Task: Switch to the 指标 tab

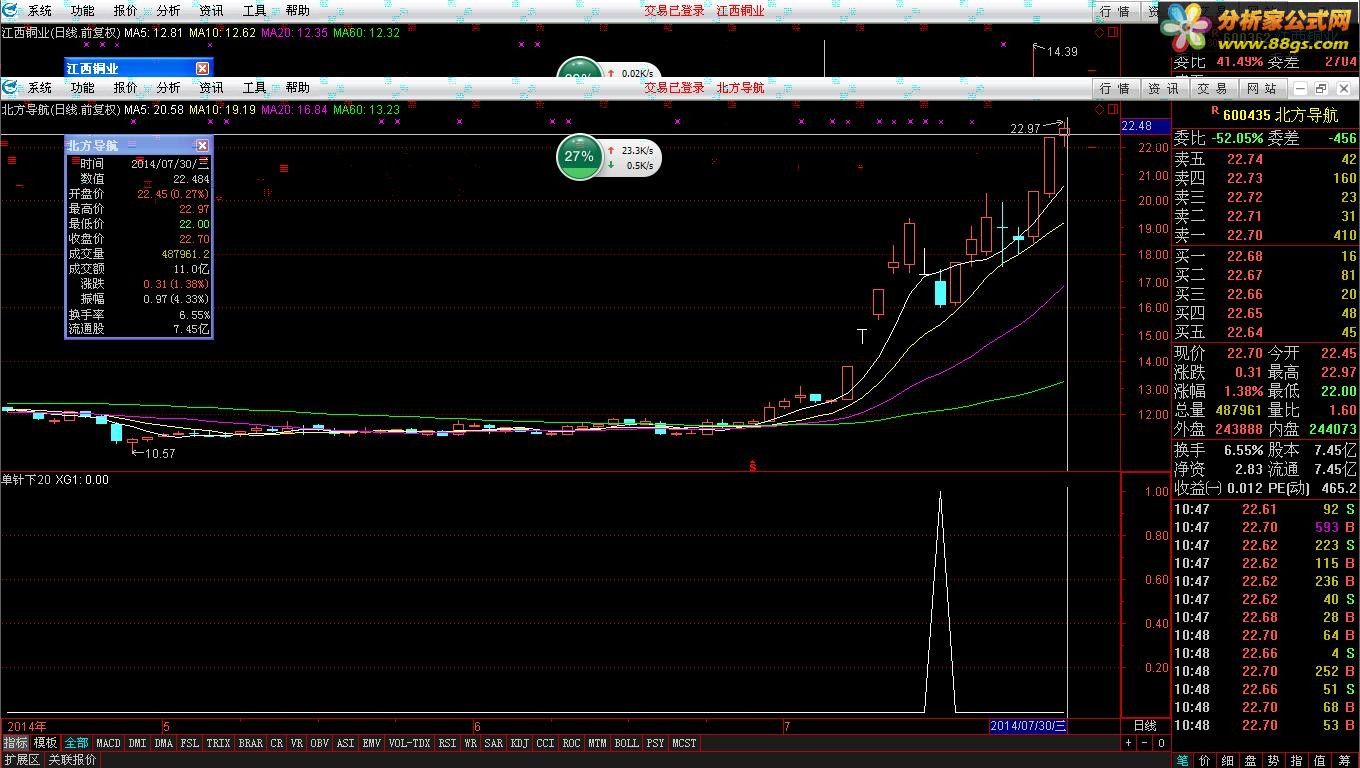Action: tap(15, 743)
